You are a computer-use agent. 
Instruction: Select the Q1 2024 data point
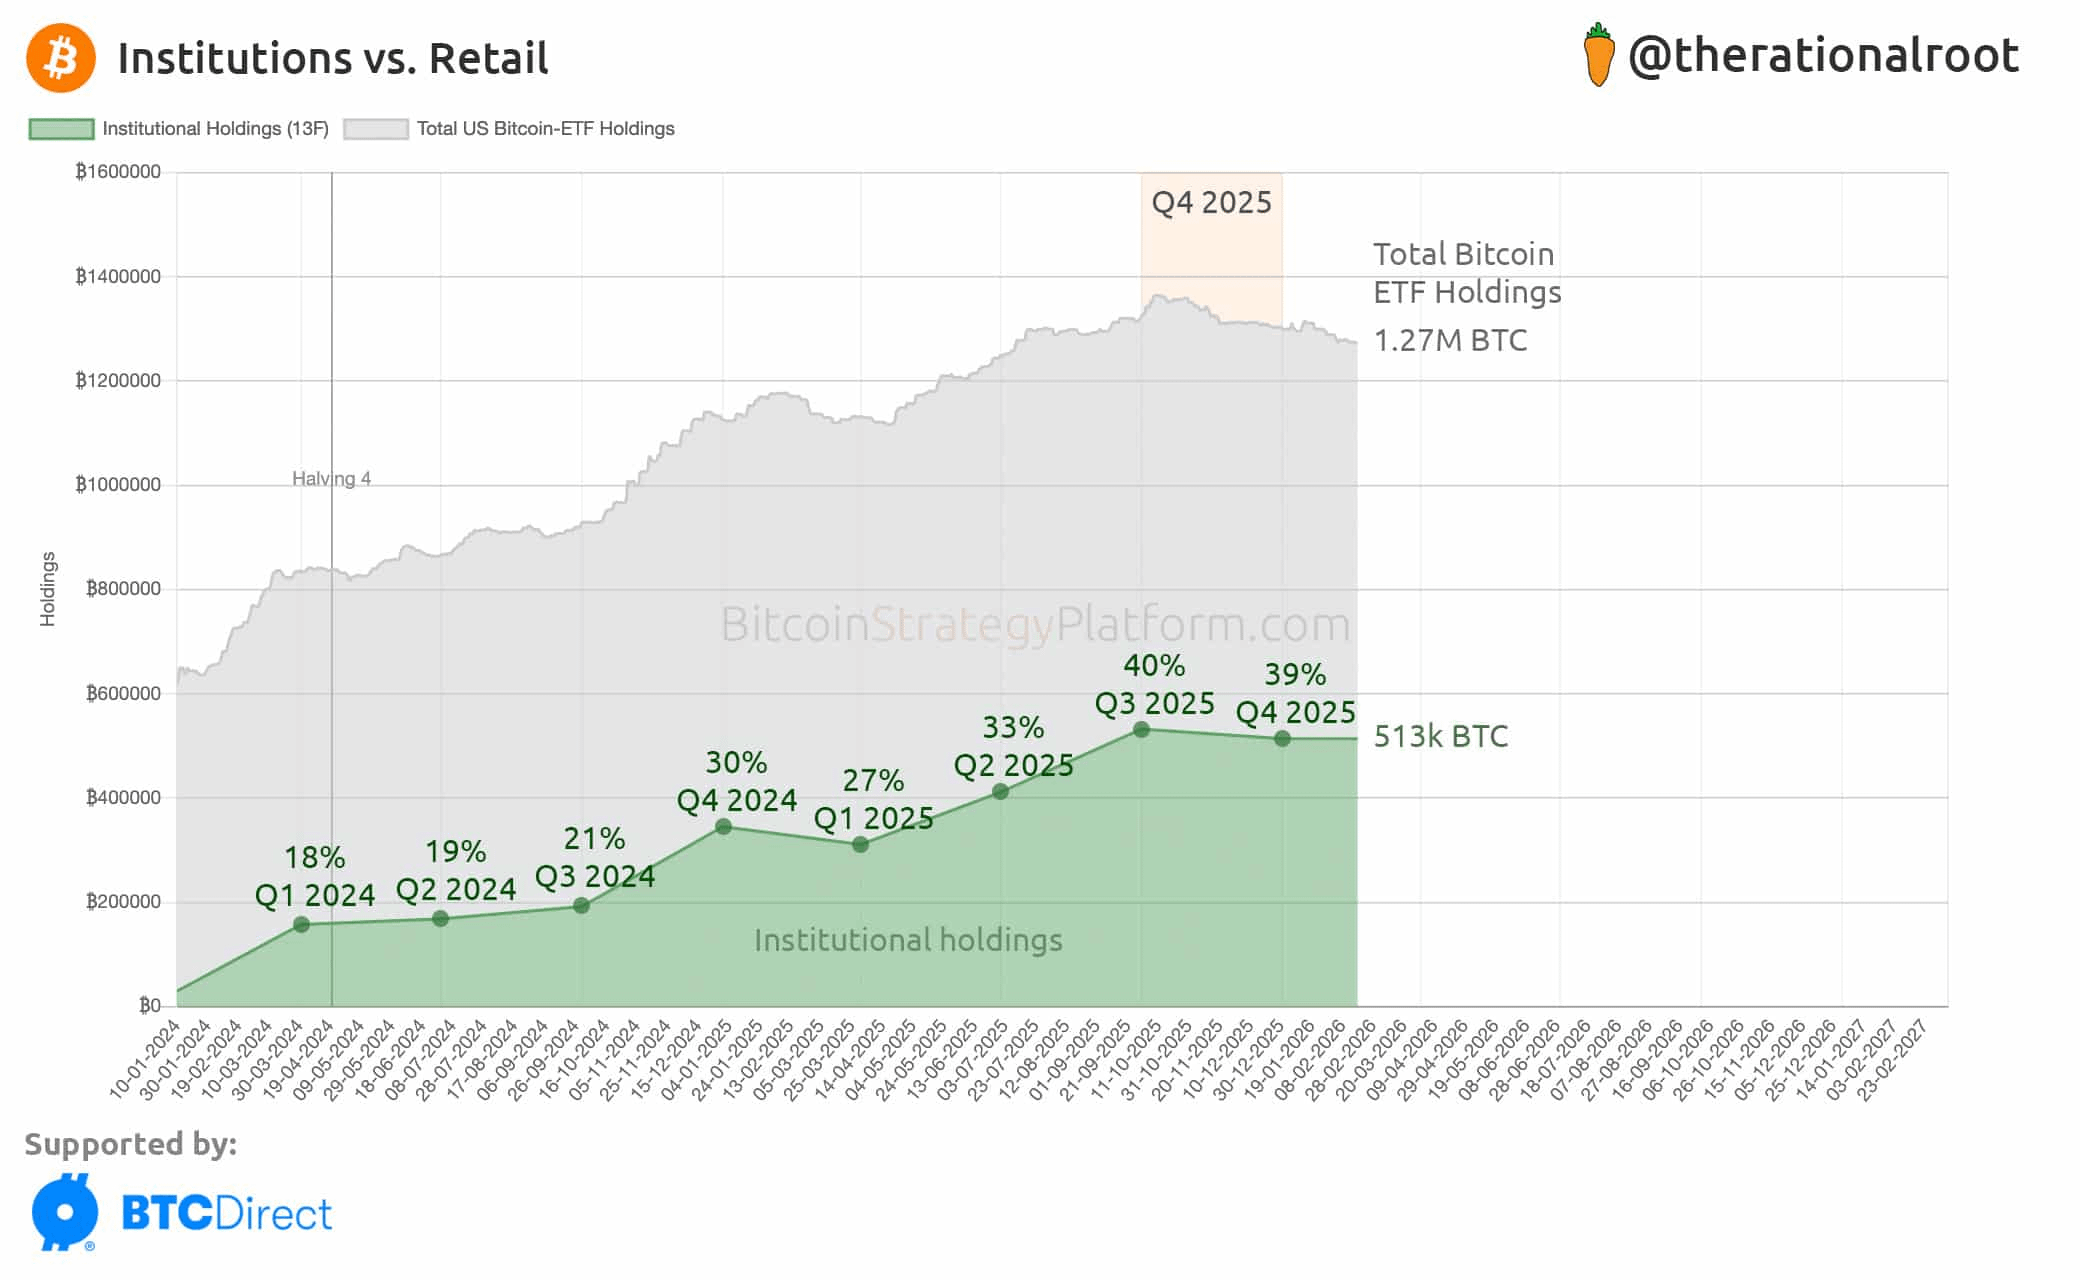point(301,925)
